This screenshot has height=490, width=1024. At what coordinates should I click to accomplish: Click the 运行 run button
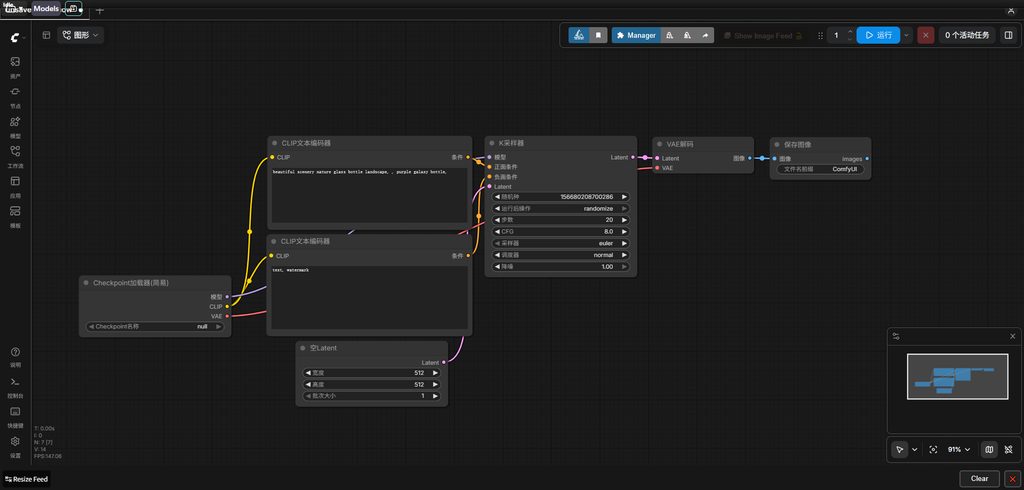[x=878, y=35]
